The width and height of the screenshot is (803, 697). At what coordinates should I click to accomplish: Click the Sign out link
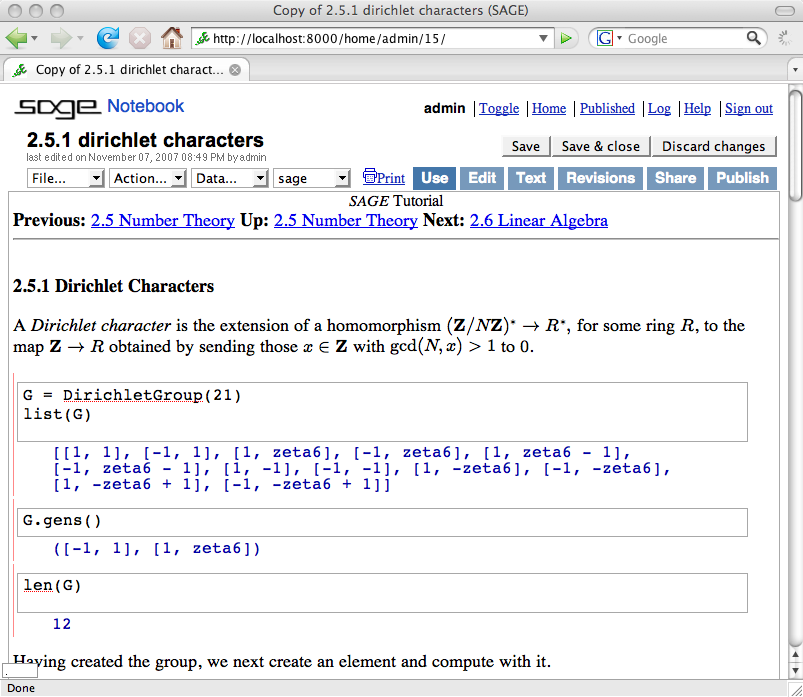(x=749, y=109)
